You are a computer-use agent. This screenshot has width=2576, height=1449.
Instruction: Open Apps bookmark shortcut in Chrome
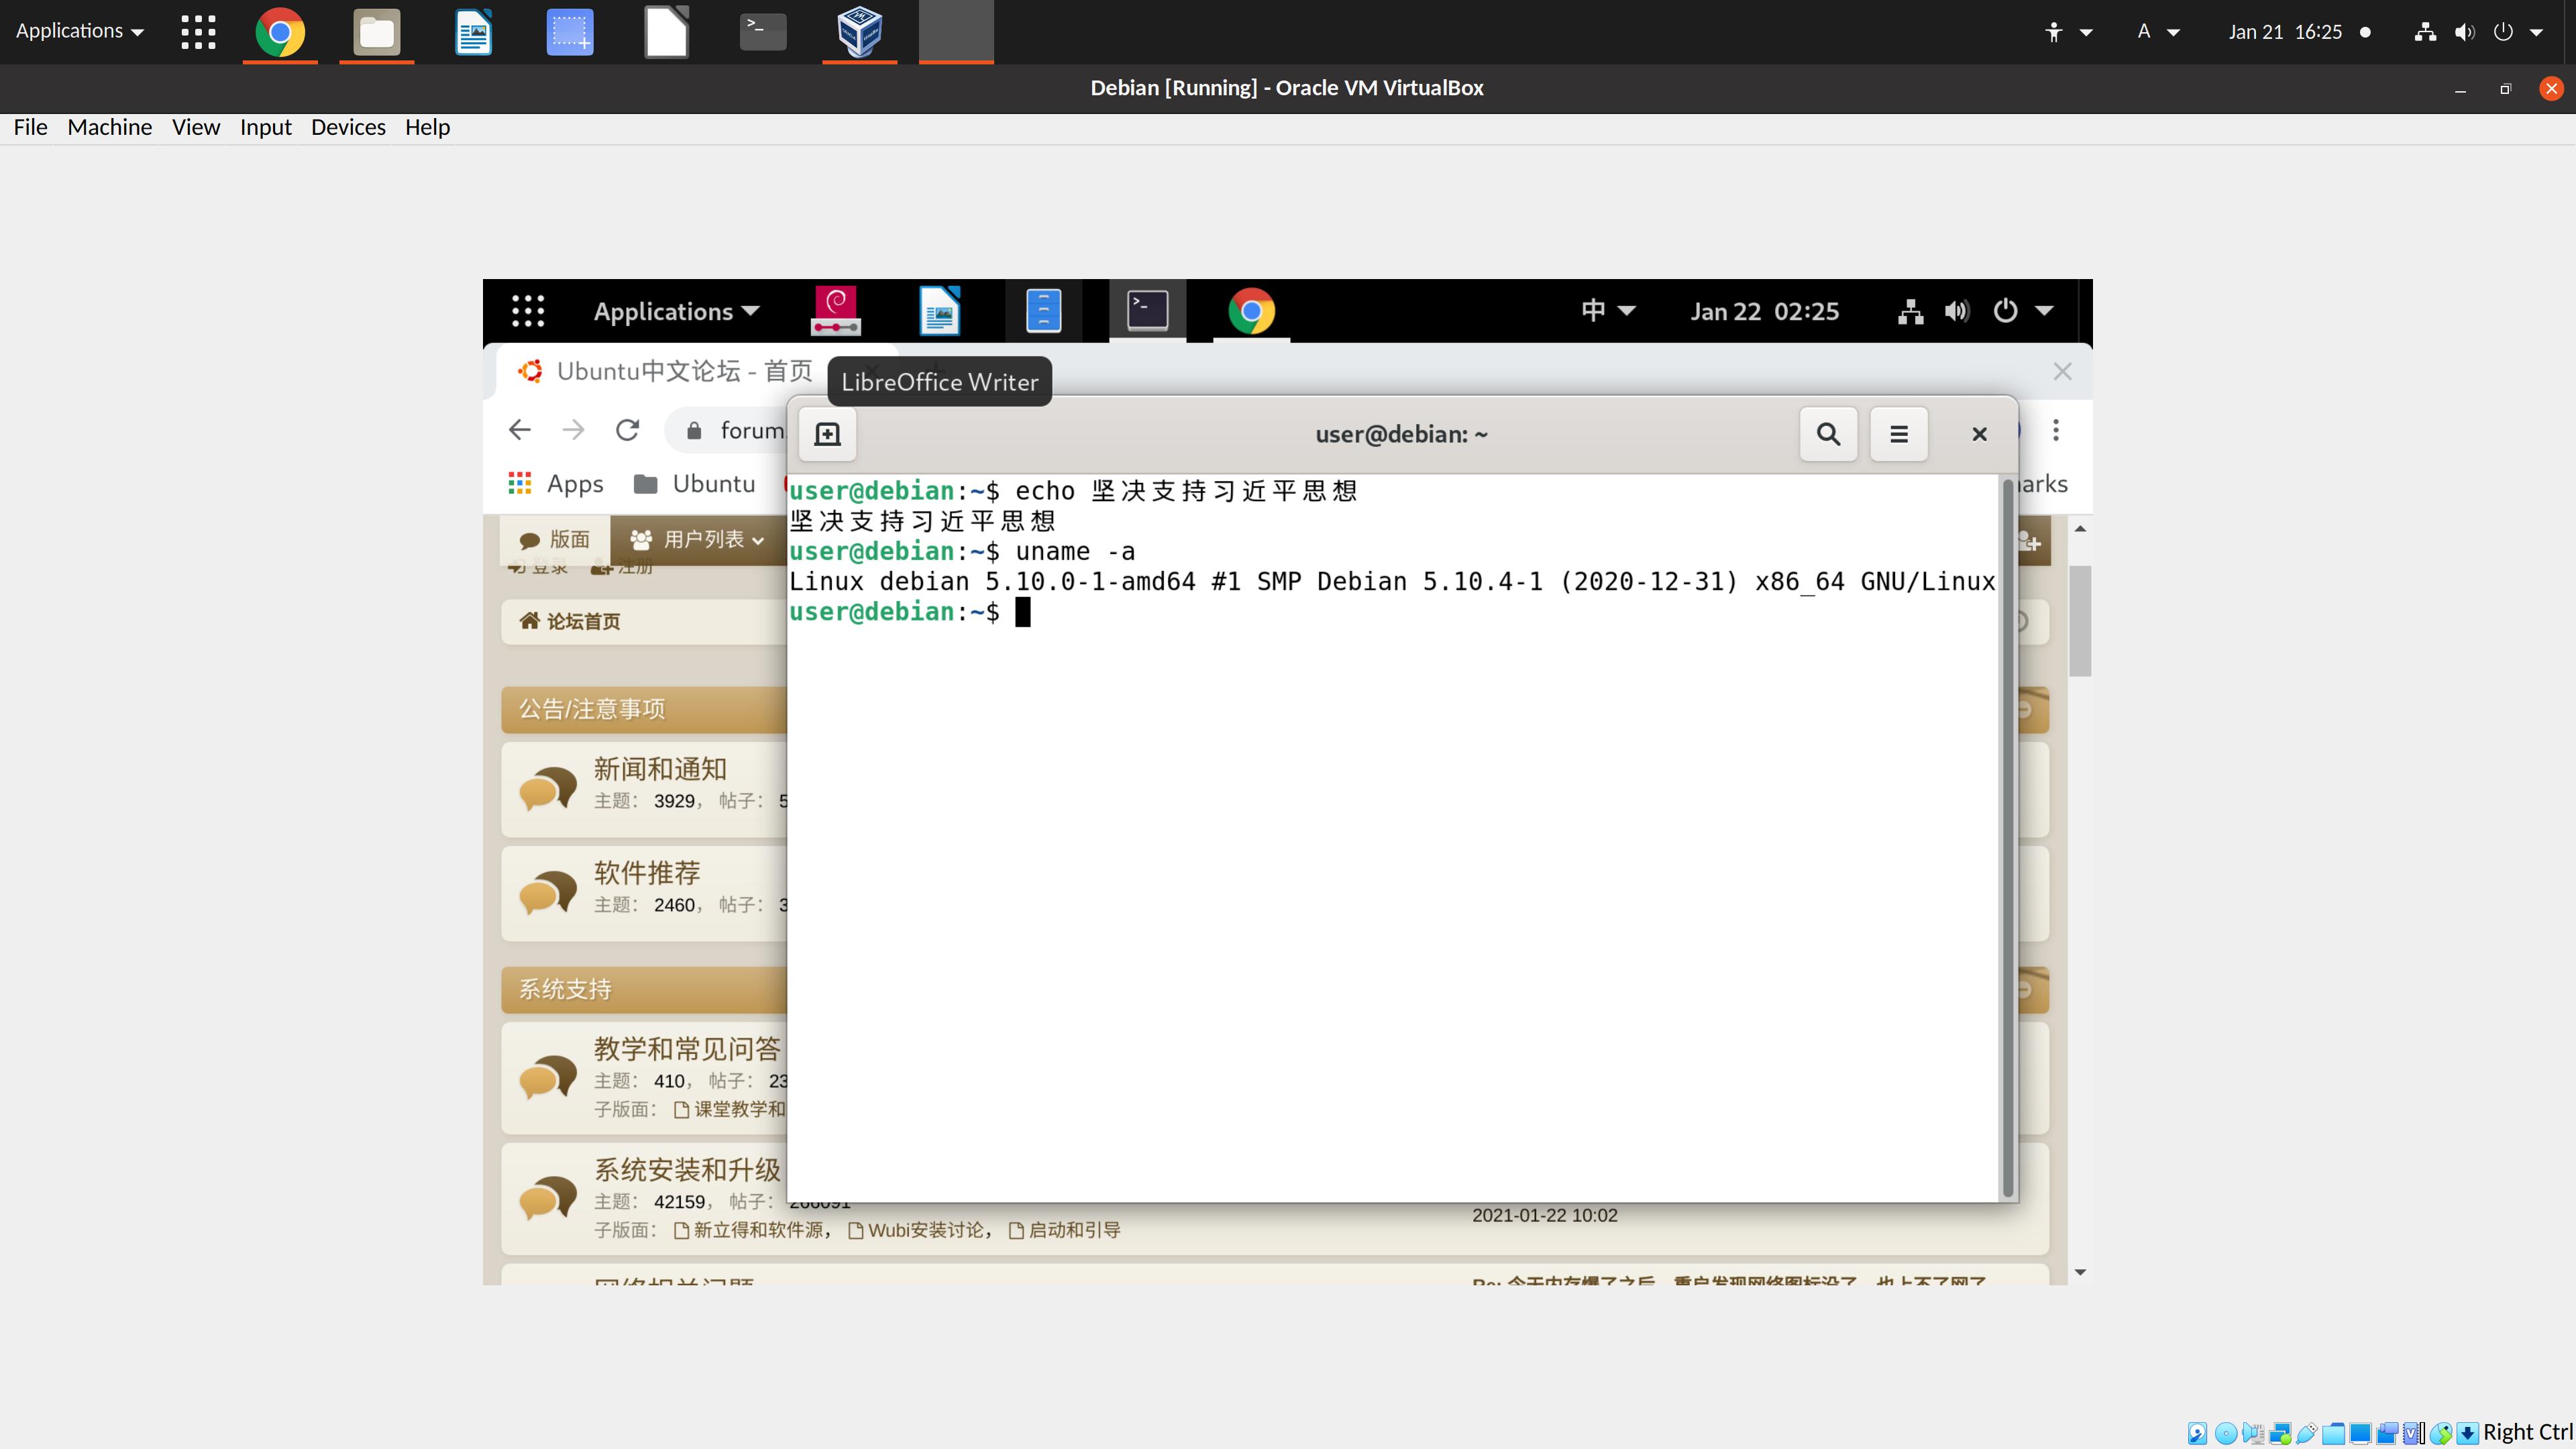(x=556, y=484)
